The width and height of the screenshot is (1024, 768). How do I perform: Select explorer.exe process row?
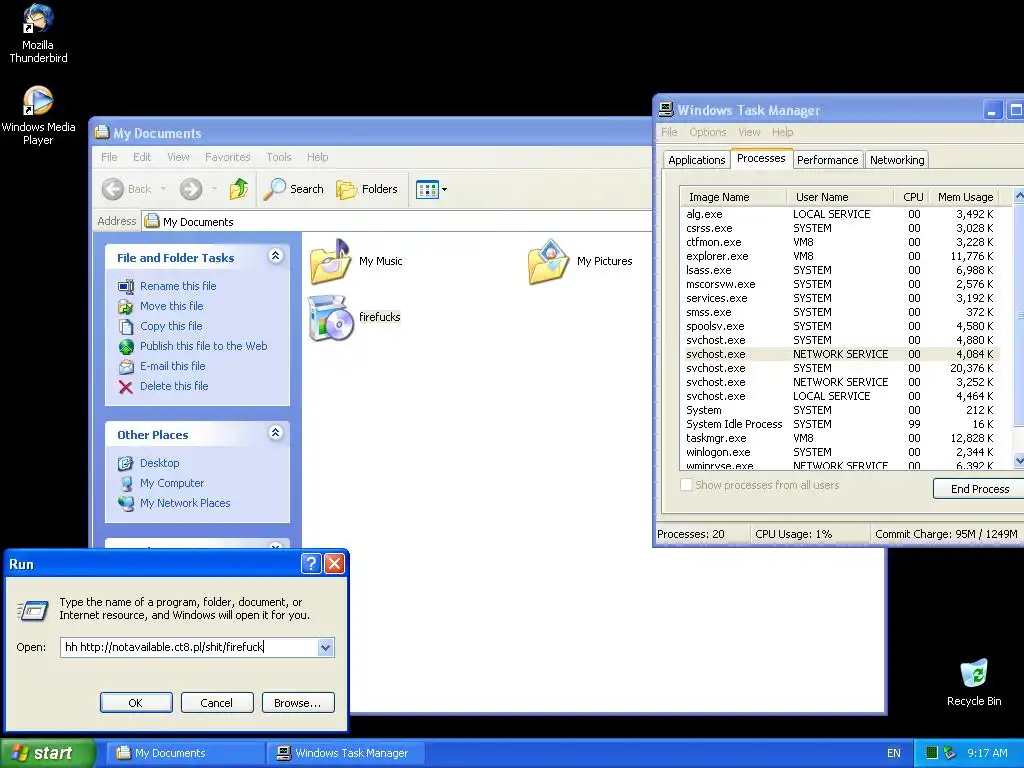tap(840, 256)
